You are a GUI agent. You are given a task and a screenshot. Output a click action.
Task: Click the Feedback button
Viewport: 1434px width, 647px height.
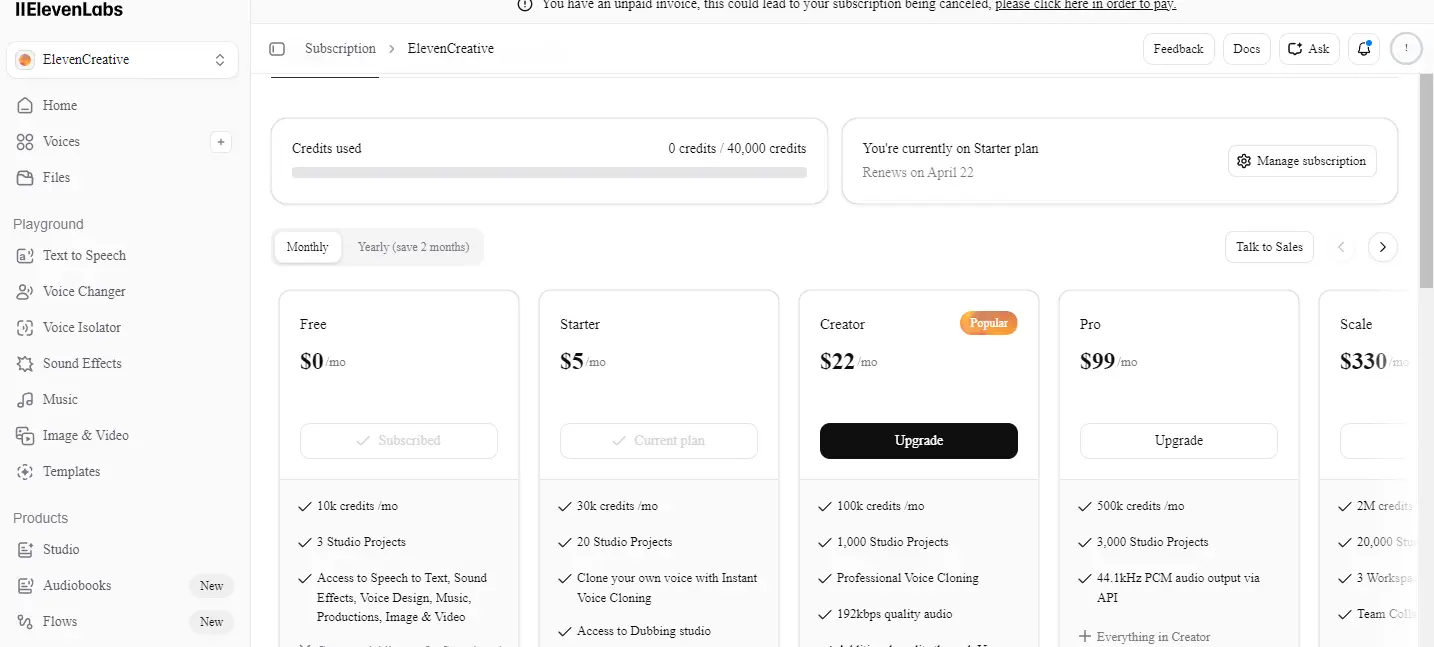[1179, 49]
